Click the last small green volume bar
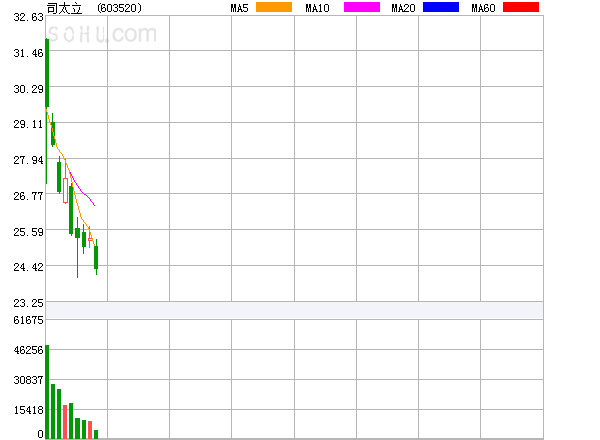This screenshot has width=600, height=440. pos(96,434)
